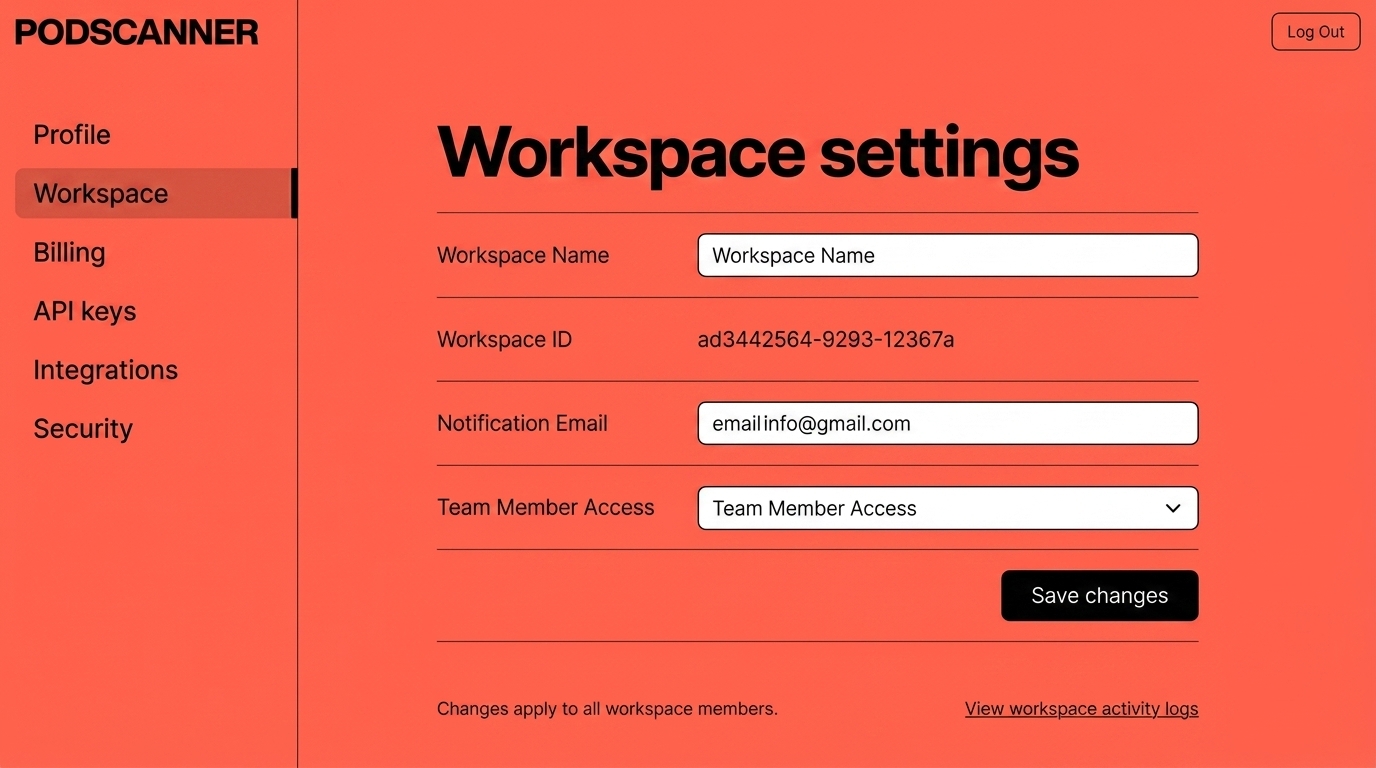This screenshot has height=768, width=1376.
Task: Select Workspace in the sidebar
Action: (101, 193)
